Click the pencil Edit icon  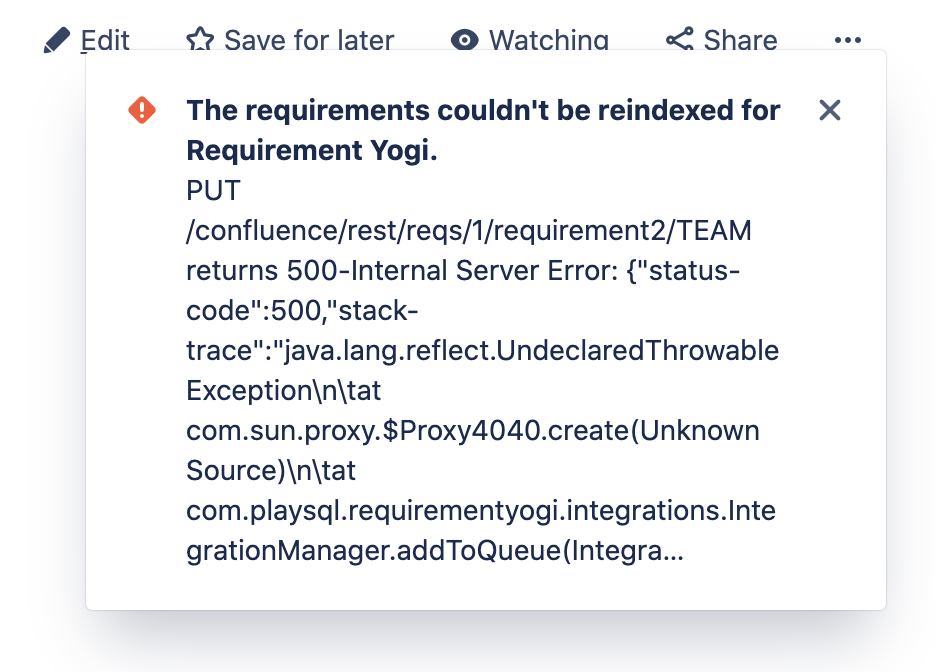[57, 41]
